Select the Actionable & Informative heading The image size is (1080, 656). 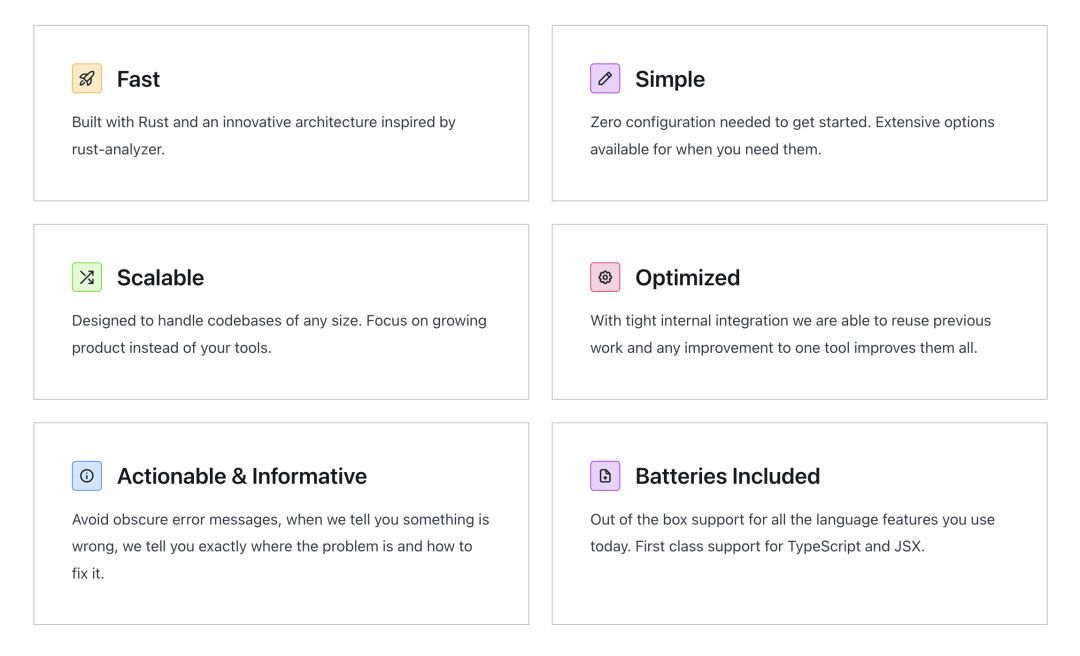point(242,476)
